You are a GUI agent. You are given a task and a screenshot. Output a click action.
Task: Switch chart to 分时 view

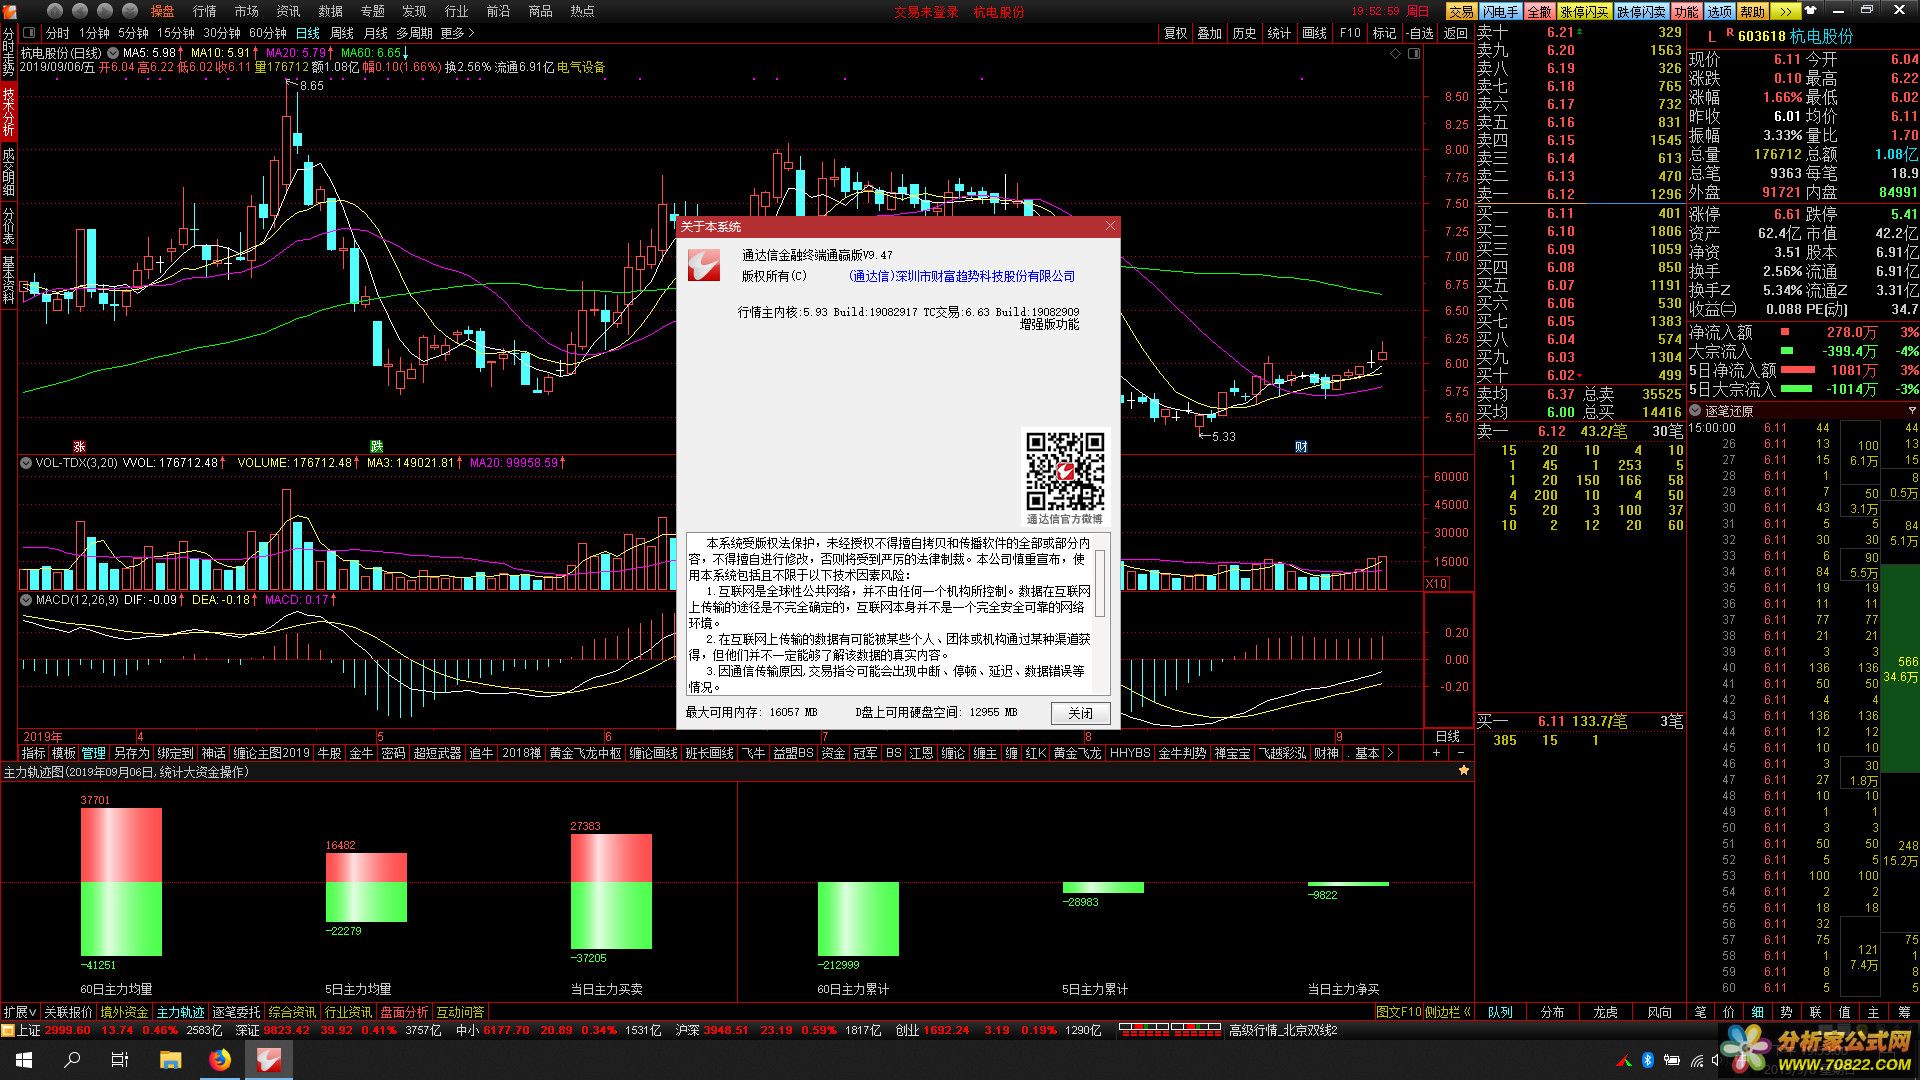58,33
